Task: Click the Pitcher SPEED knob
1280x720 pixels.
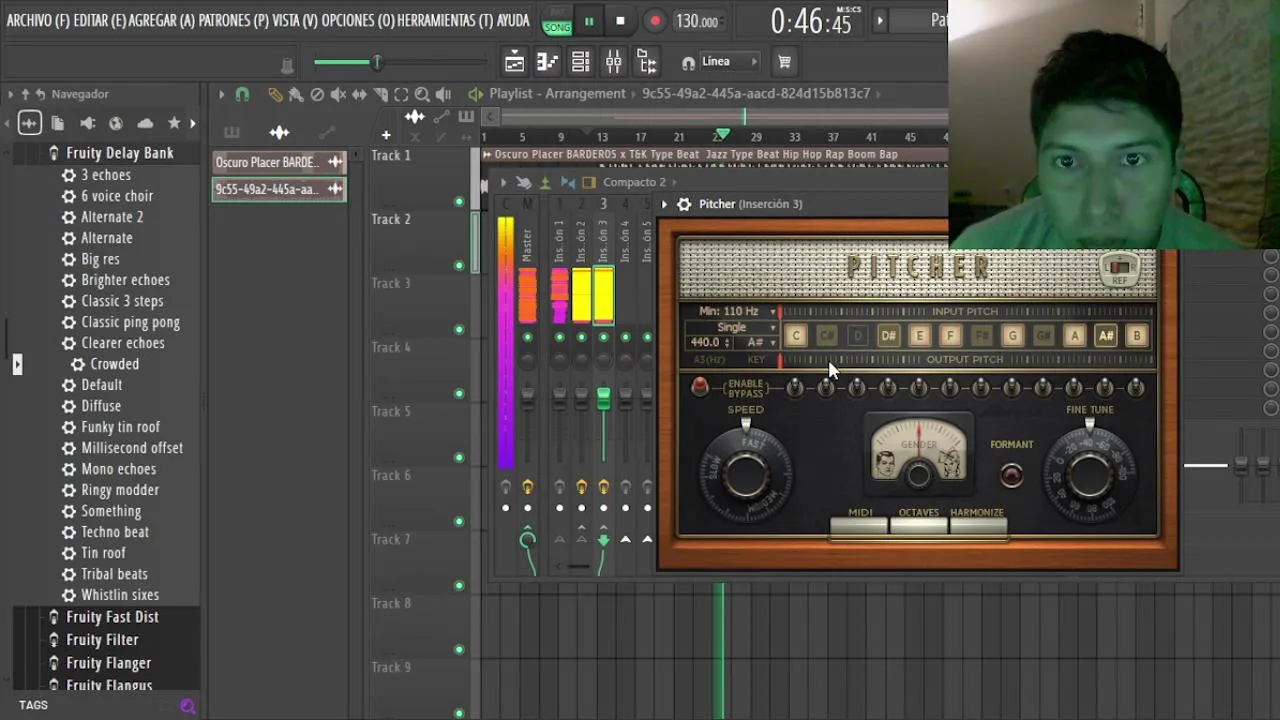Action: [746, 473]
